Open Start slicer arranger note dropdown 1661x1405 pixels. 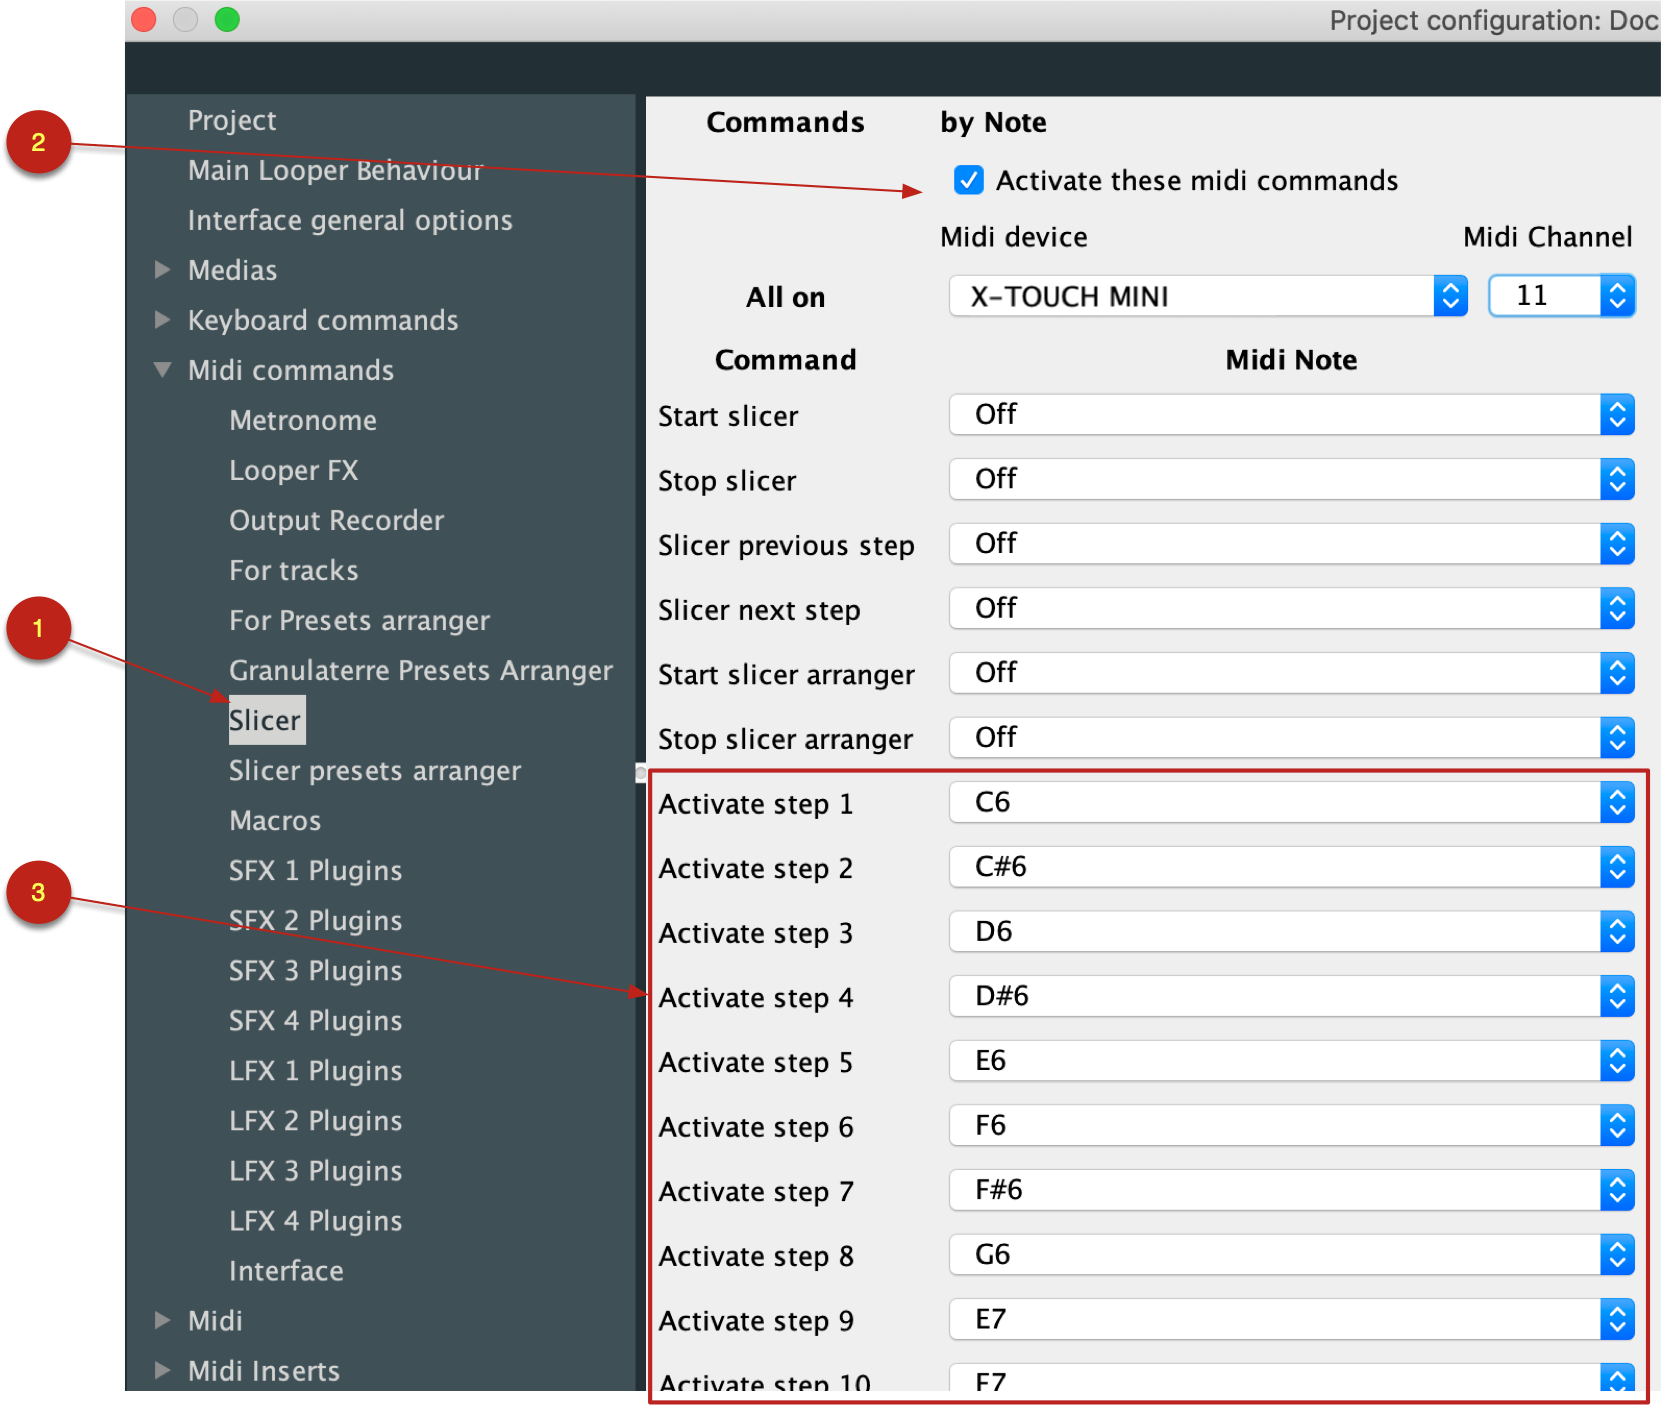coord(1291,673)
